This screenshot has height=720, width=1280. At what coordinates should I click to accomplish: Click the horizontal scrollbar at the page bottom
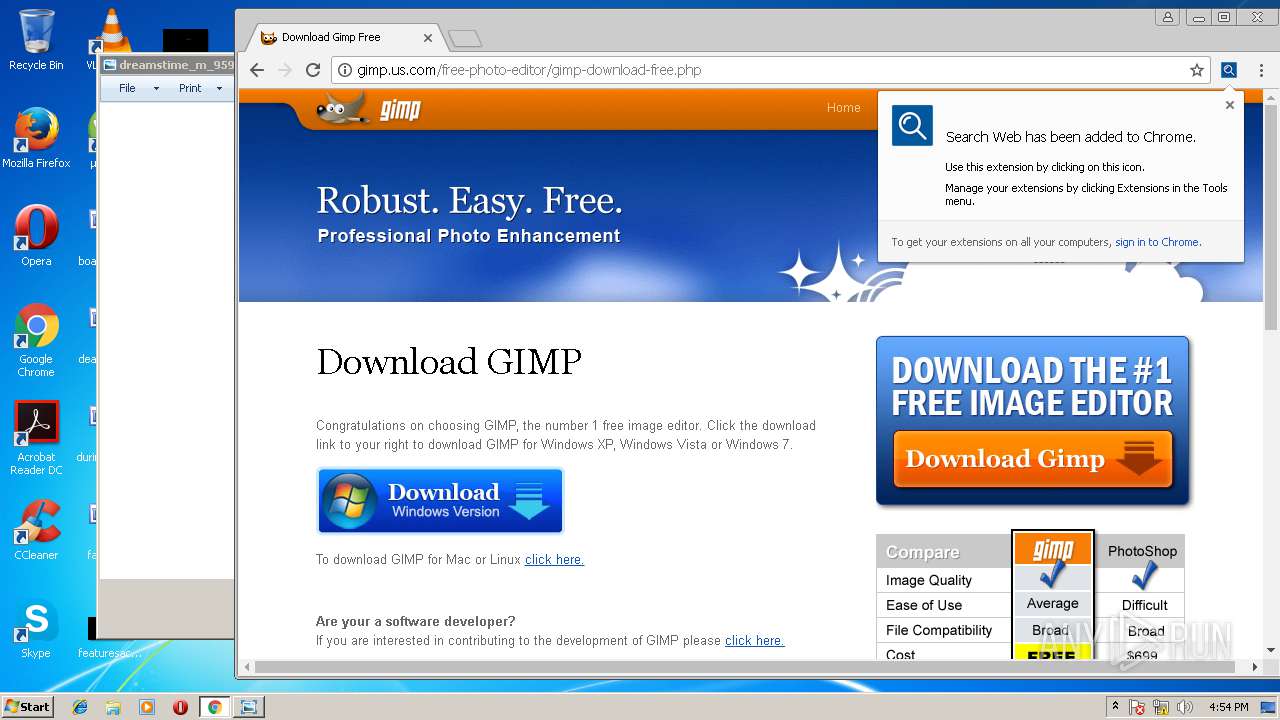[x=747, y=666]
